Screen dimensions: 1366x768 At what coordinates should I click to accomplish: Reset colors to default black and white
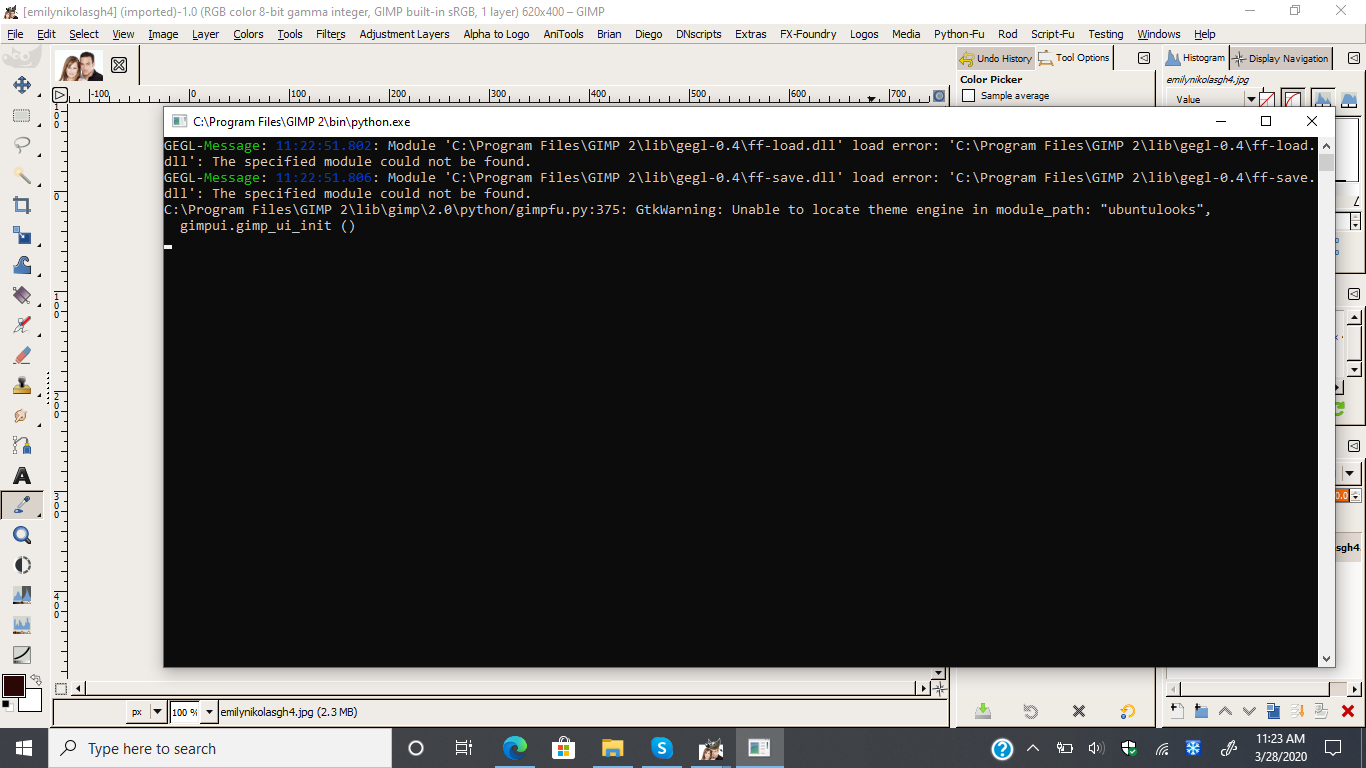(x=7, y=706)
